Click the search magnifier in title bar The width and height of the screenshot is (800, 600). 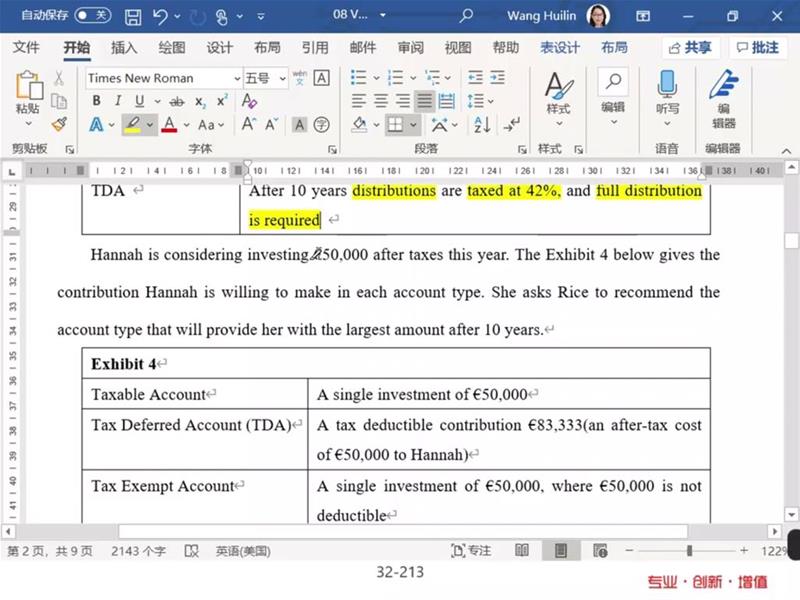coord(466,16)
